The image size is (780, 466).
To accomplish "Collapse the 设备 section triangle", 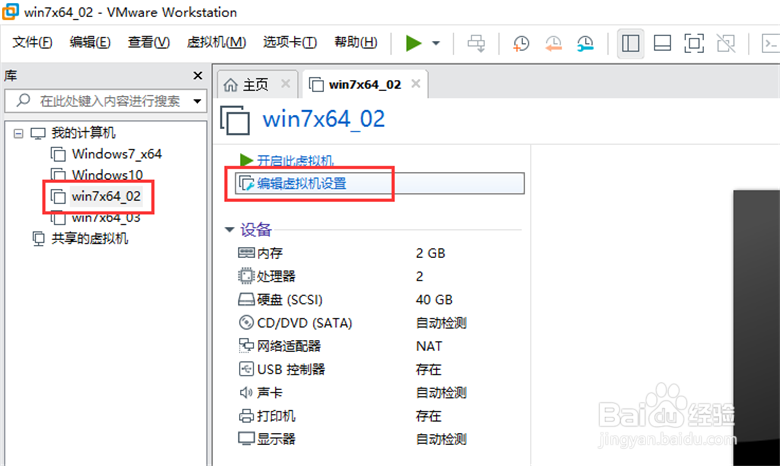I will tap(229, 230).
